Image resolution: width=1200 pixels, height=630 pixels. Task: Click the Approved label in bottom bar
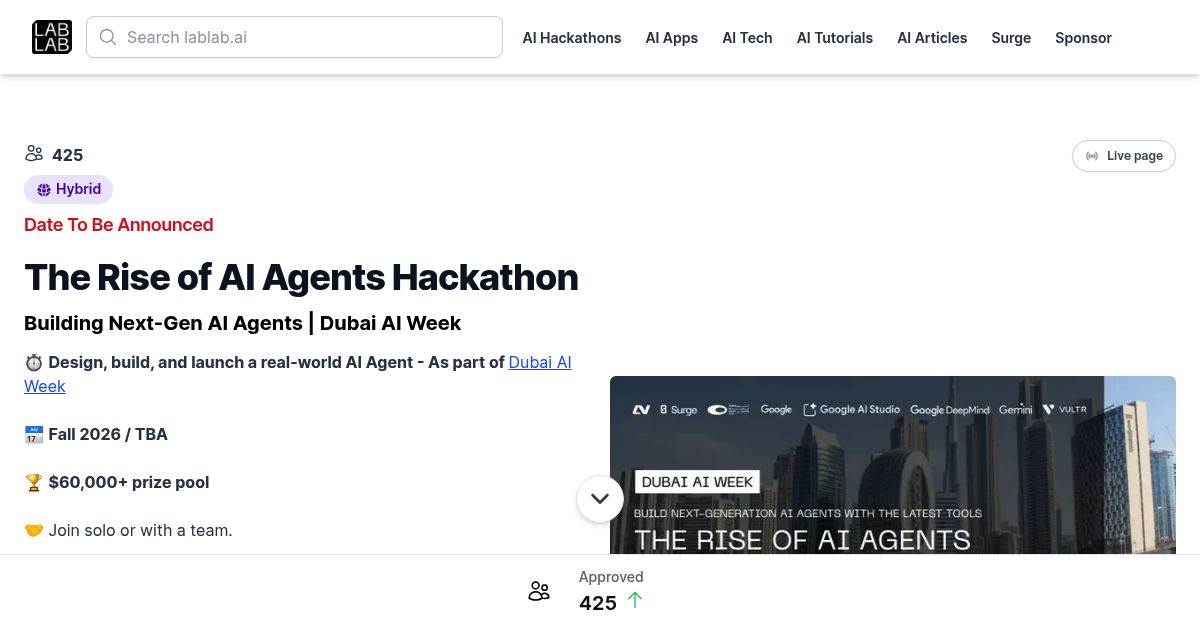(x=611, y=577)
